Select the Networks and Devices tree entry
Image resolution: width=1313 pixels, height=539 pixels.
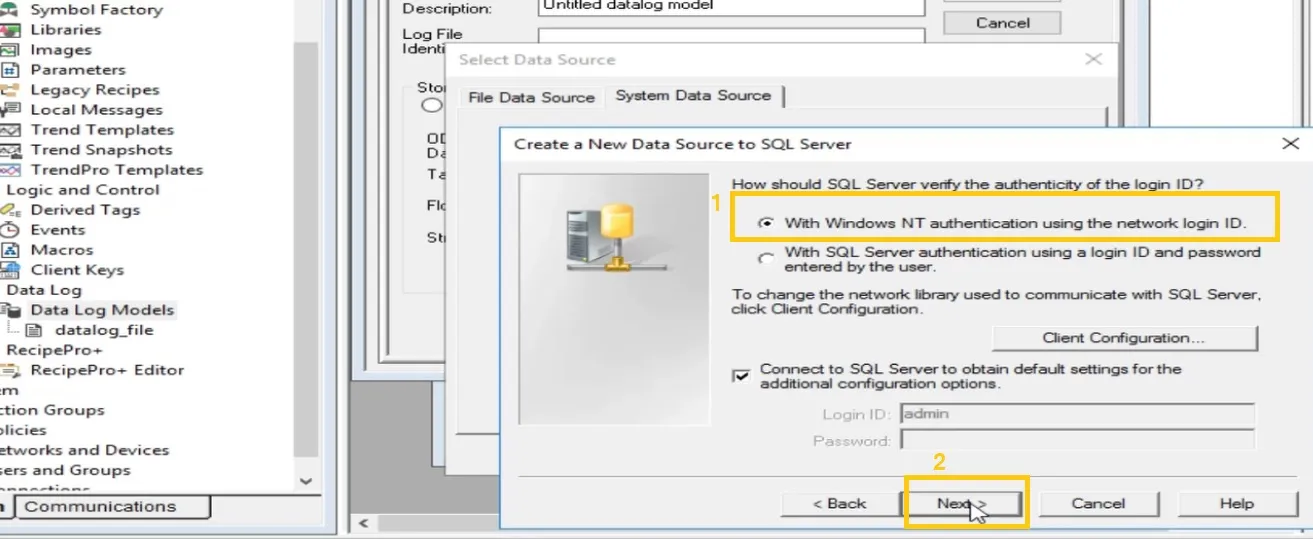84,450
